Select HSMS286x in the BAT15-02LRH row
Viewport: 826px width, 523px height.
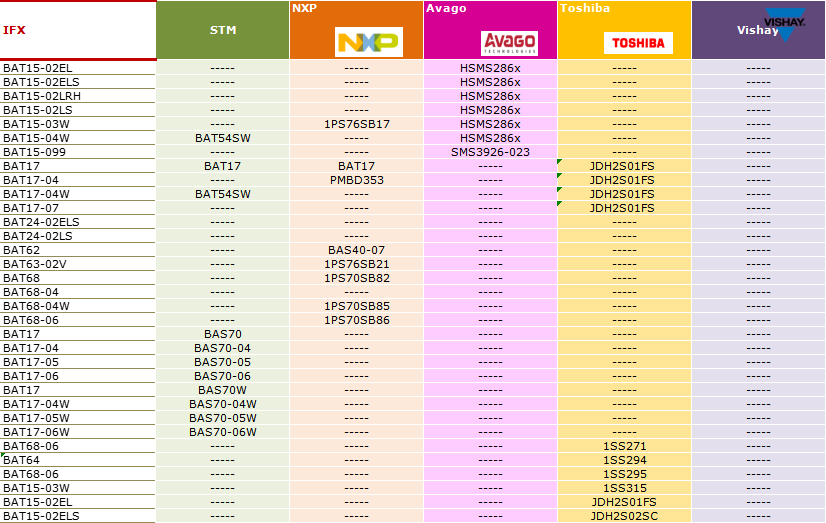click(x=490, y=96)
